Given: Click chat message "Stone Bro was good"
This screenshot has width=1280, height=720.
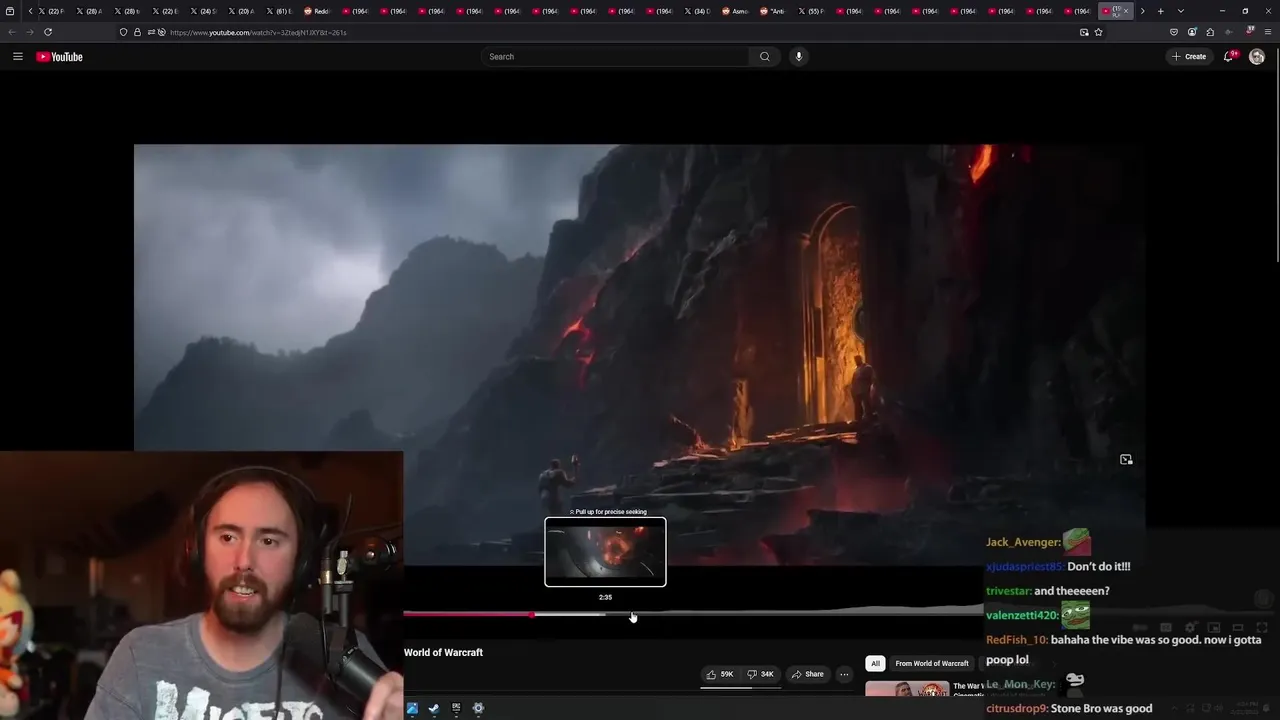Looking at the screenshot, I should click(1101, 708).
